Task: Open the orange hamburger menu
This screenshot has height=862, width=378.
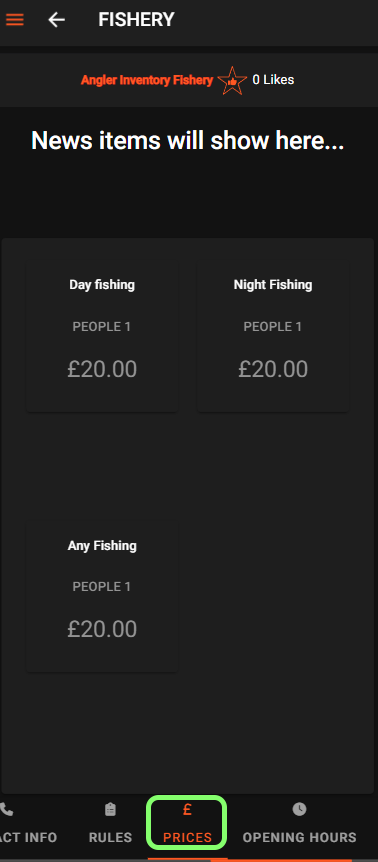Action: 15,20
